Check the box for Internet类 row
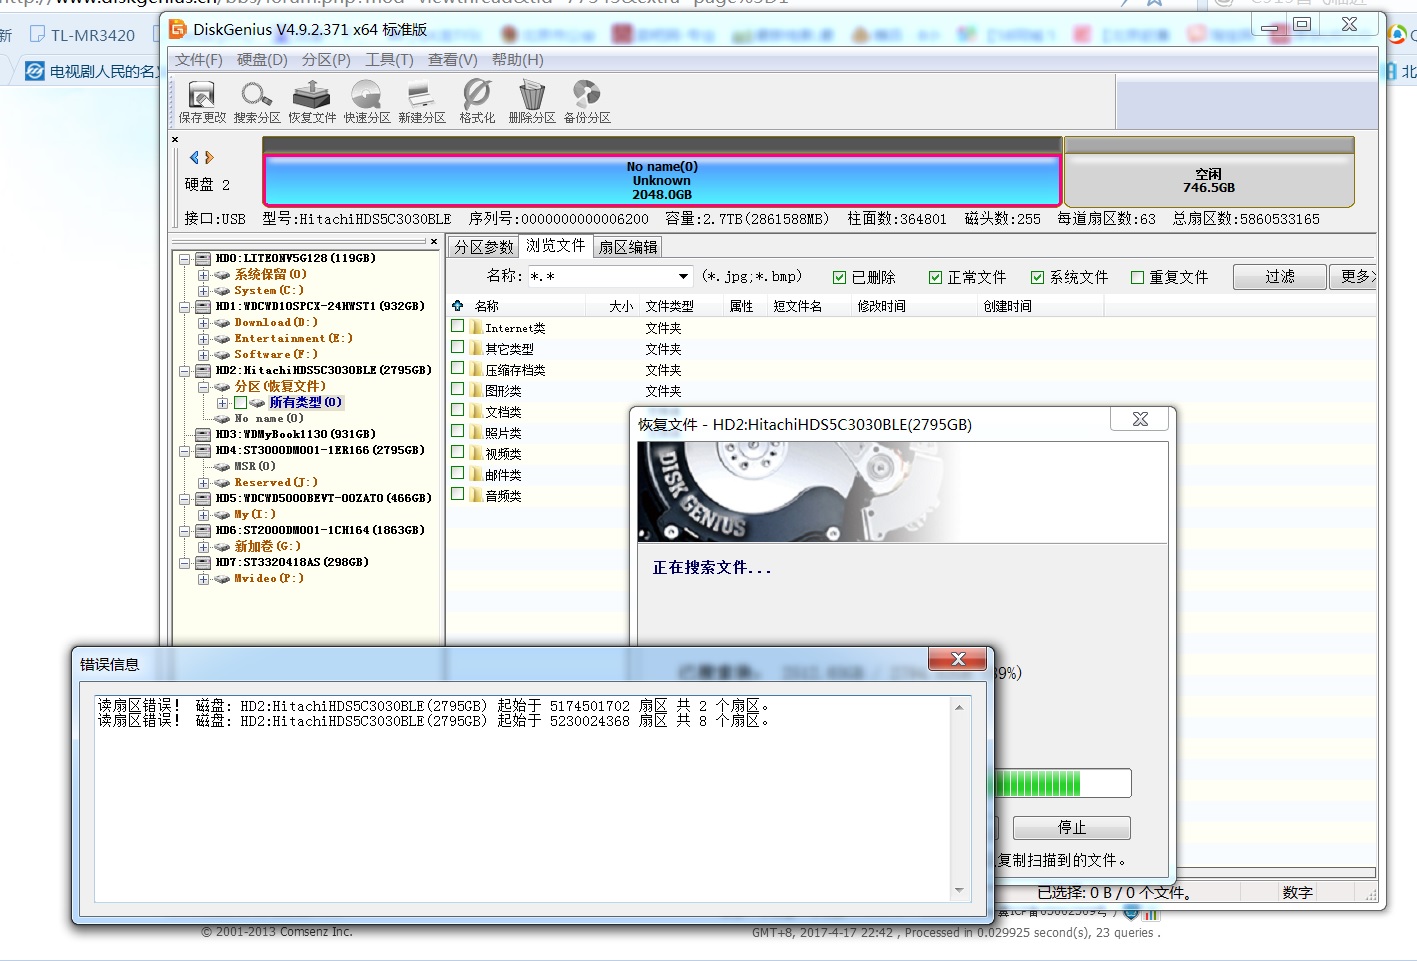Viewport: 1417px width, 961px height. point(458,326)
